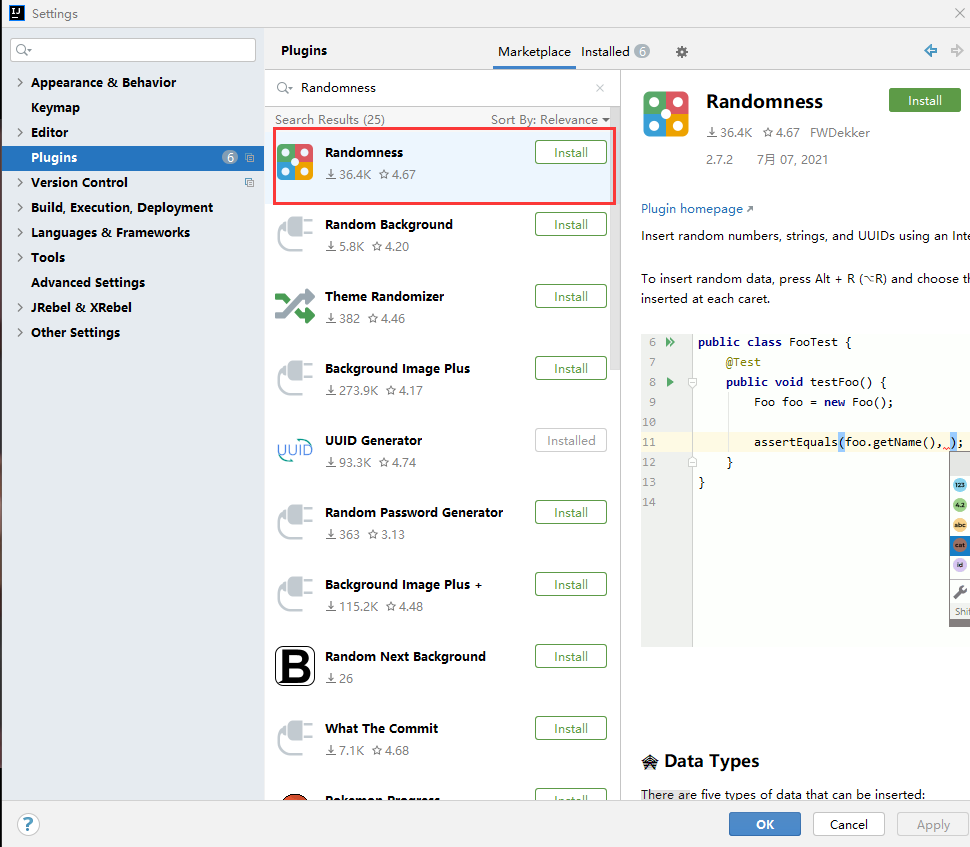
Task: Focus the plugin search field containing Randomness
Action: click(x=440, y=88)
